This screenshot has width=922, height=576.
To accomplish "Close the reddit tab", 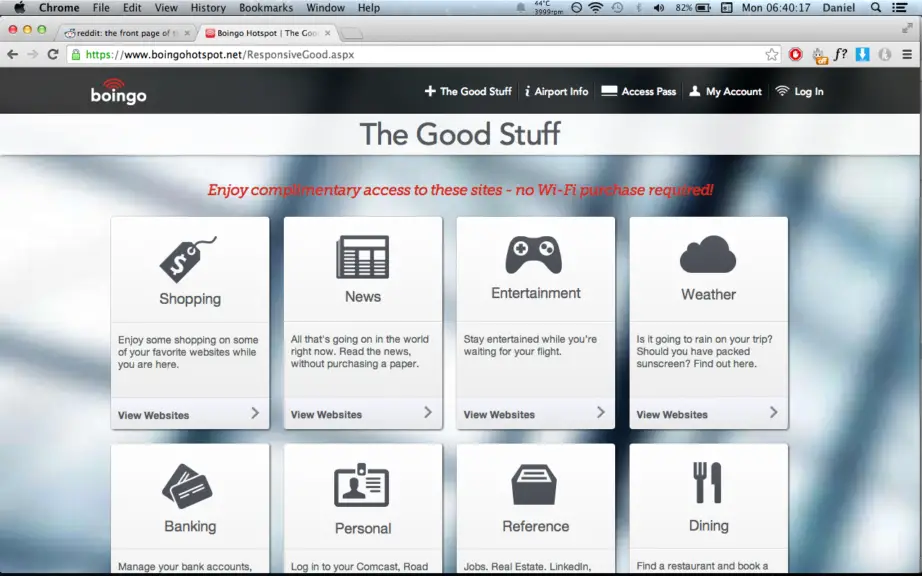I will tap(187, 33).
